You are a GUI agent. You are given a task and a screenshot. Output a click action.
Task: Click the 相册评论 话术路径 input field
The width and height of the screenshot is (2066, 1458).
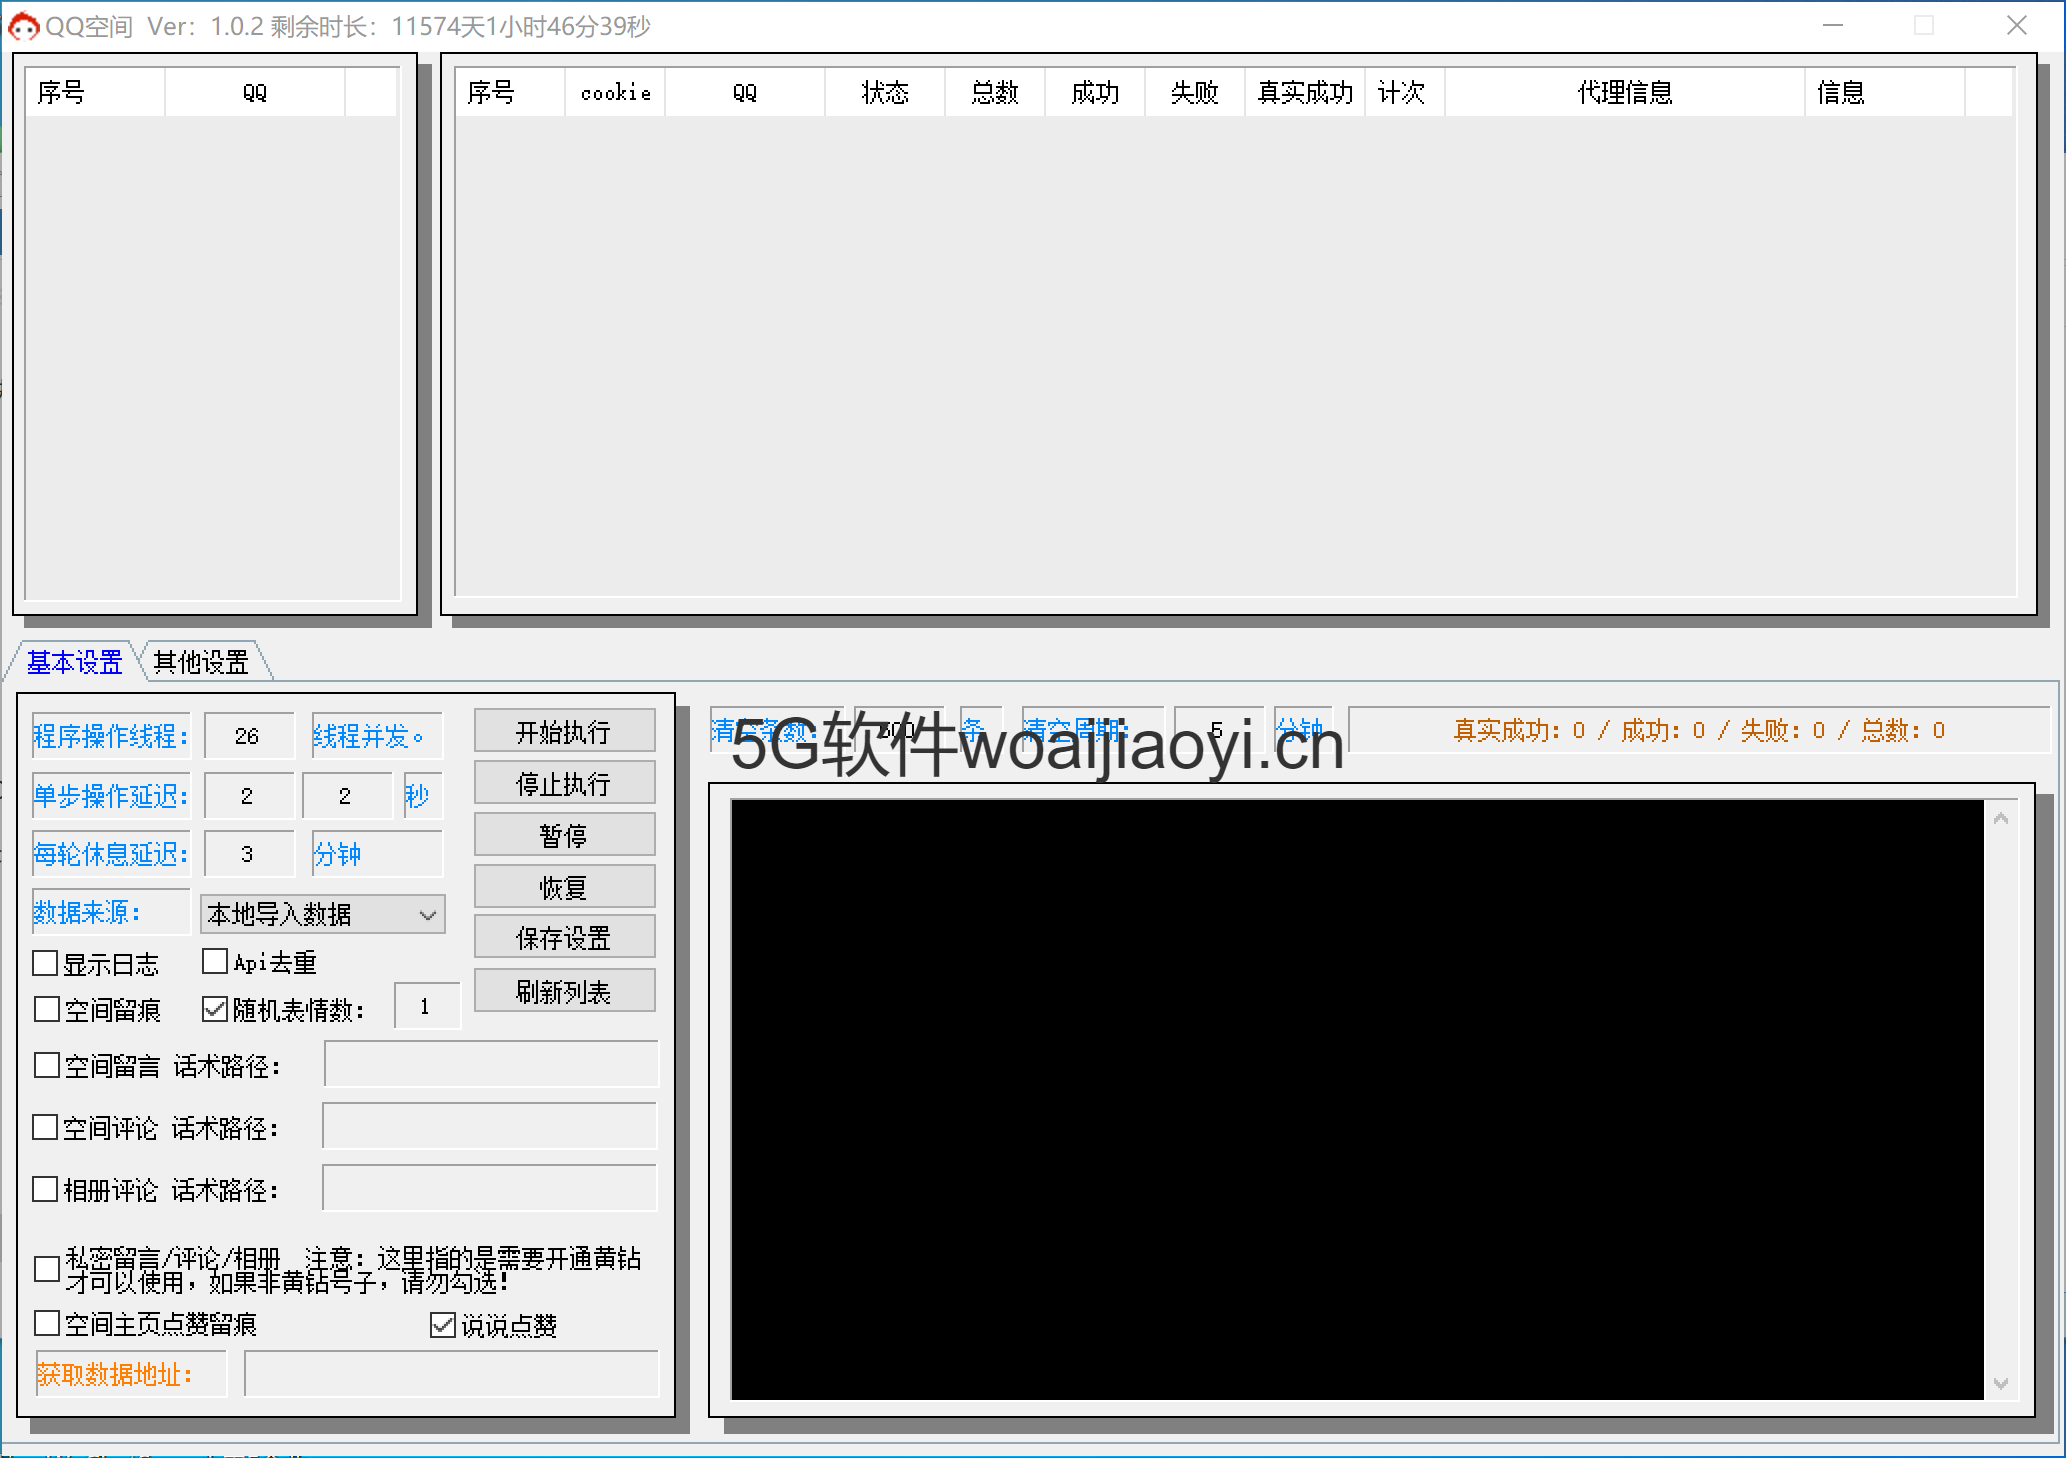(x=489, y=1188)
